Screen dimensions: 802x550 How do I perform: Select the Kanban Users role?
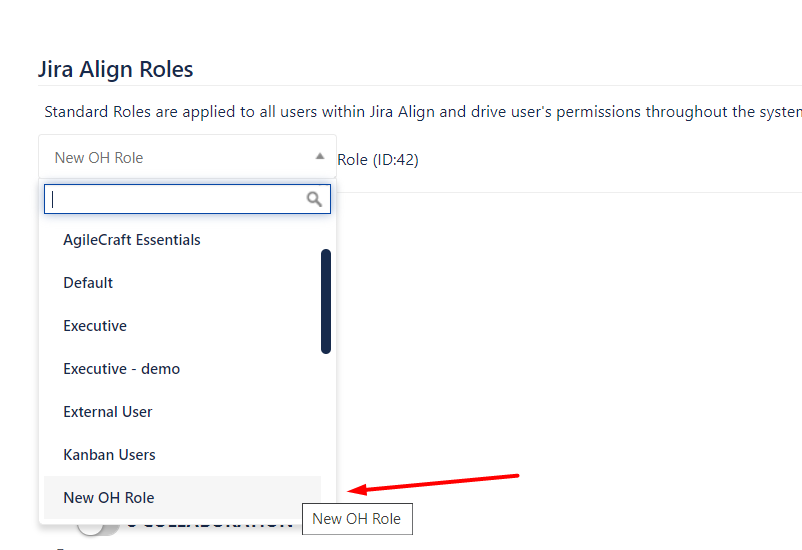[109, 455]
